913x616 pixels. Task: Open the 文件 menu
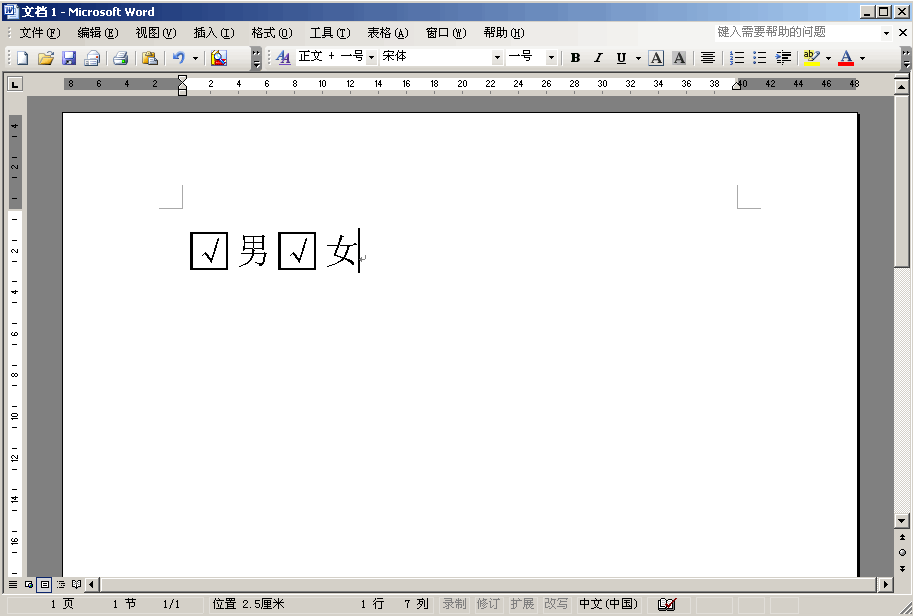[x=40, y=33]
